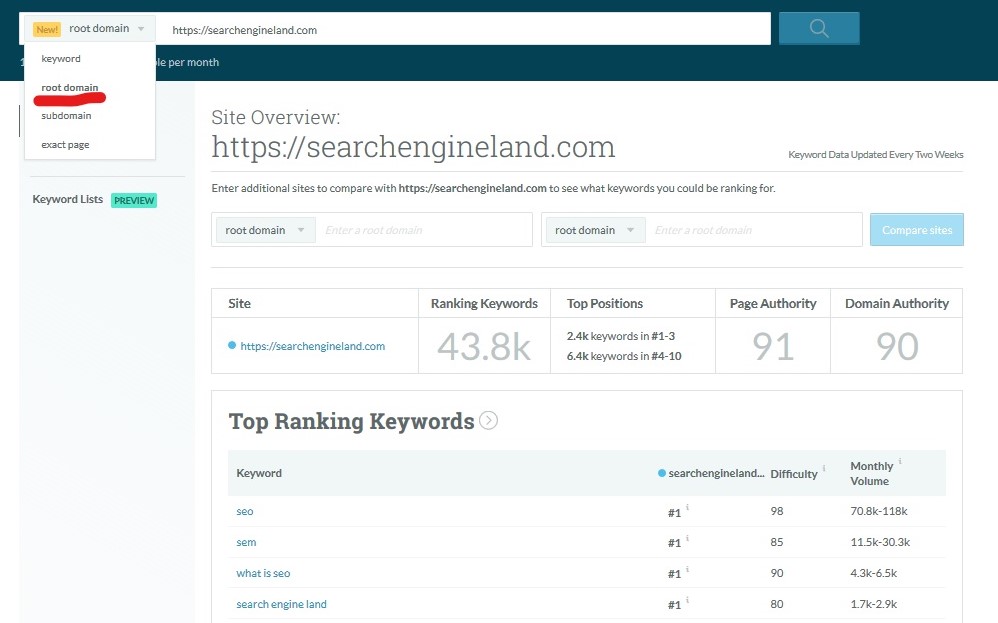Open the Top Ranking Keywords arrow icon

pos(488,420)
